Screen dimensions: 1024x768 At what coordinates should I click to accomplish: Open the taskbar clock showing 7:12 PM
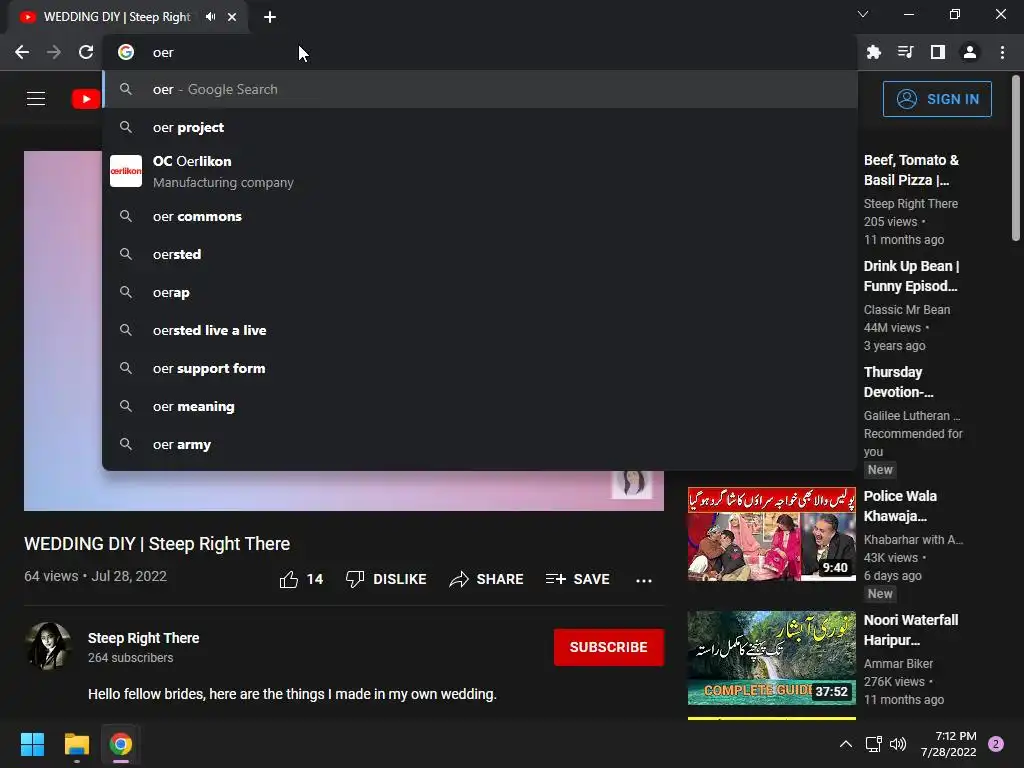(948, 744)
